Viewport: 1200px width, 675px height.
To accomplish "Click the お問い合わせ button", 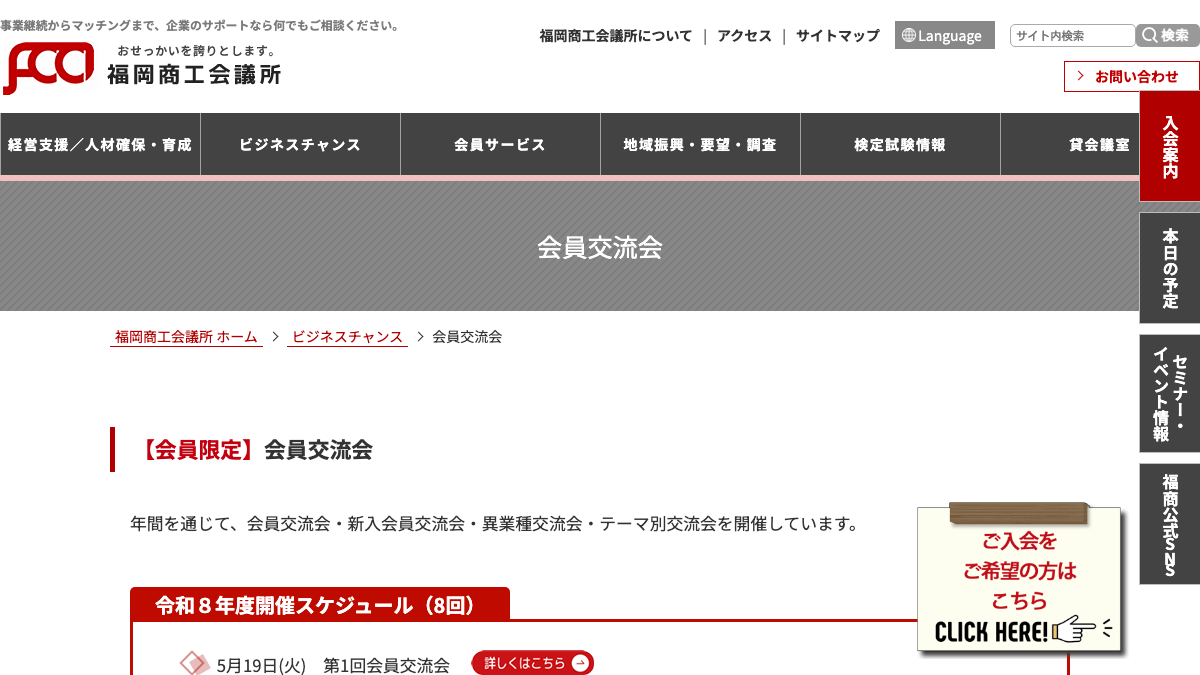I will tap(1131, 76).
